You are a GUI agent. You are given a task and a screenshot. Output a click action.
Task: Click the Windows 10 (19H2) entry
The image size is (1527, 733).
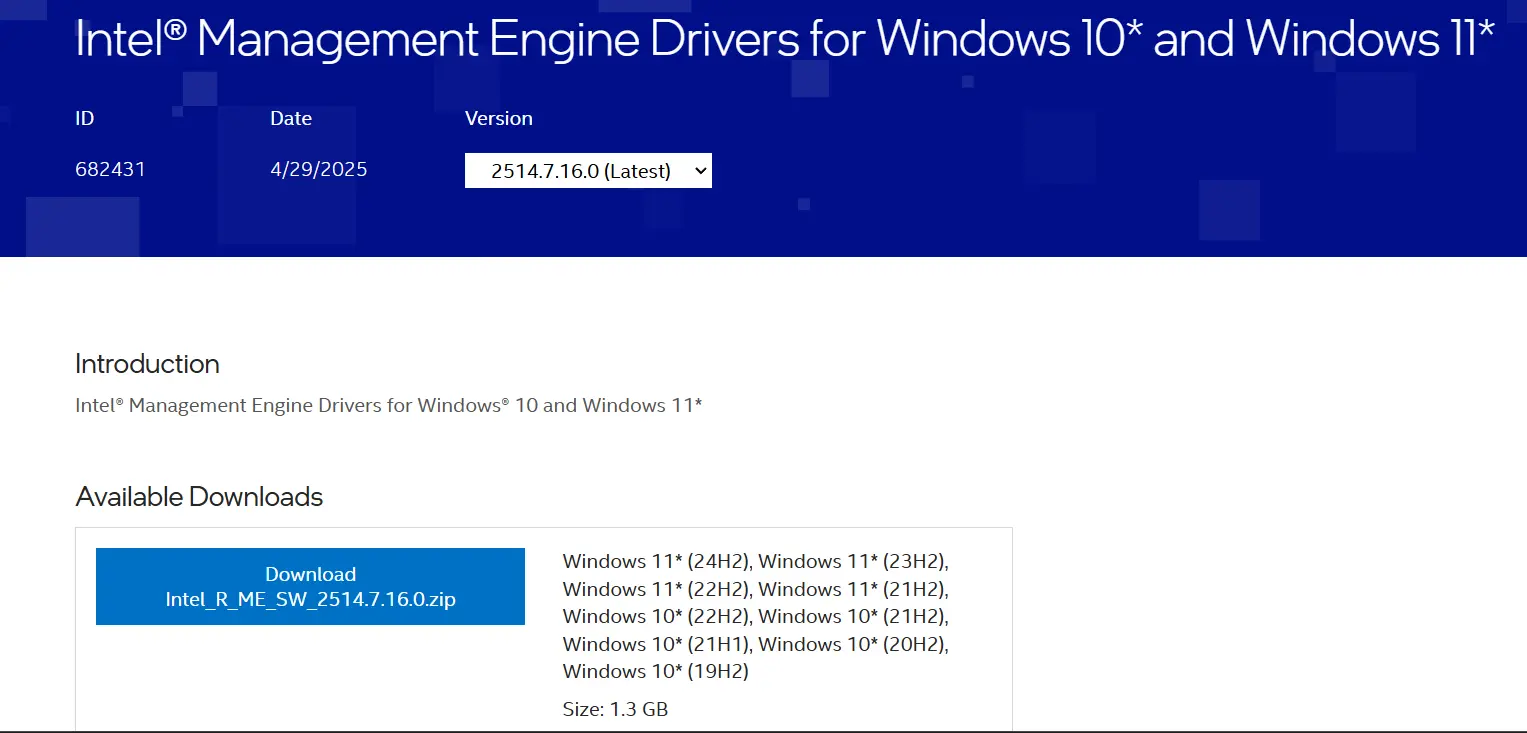pos(655,671)
